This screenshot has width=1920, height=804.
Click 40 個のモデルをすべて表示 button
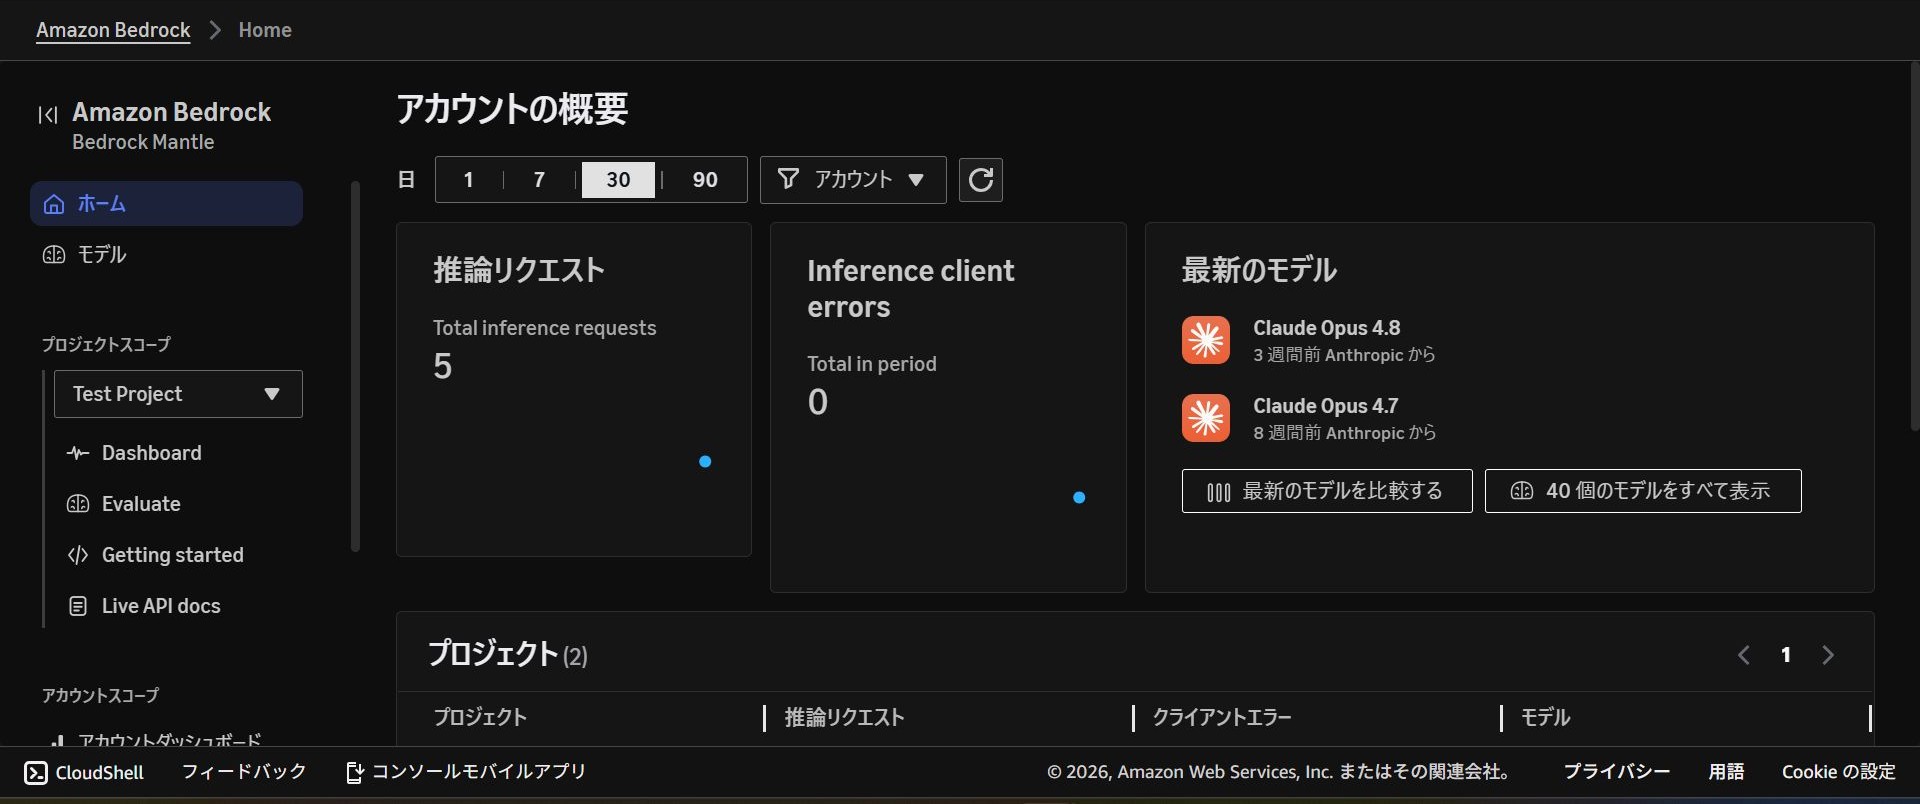(x=1643, y=491)
